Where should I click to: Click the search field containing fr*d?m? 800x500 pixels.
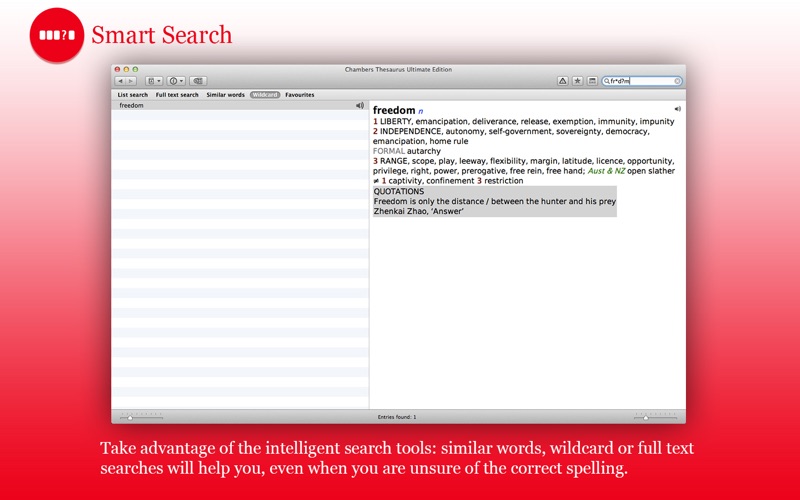pos(642,81)
